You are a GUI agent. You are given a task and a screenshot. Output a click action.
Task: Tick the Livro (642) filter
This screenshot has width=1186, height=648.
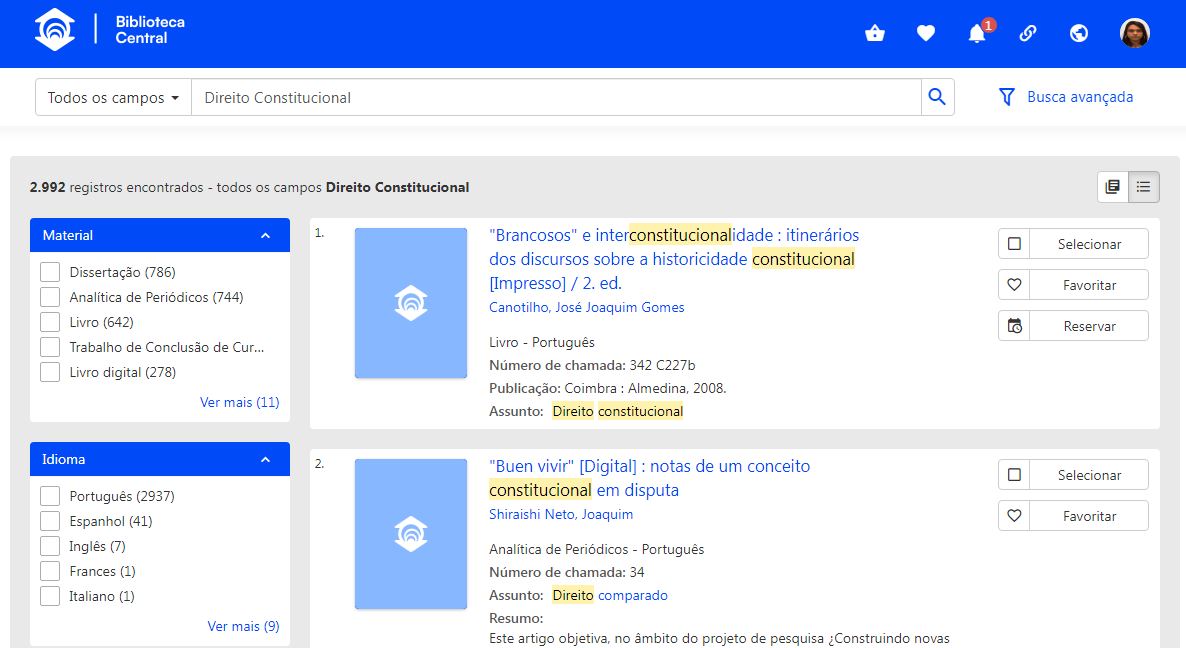(50, 322)
